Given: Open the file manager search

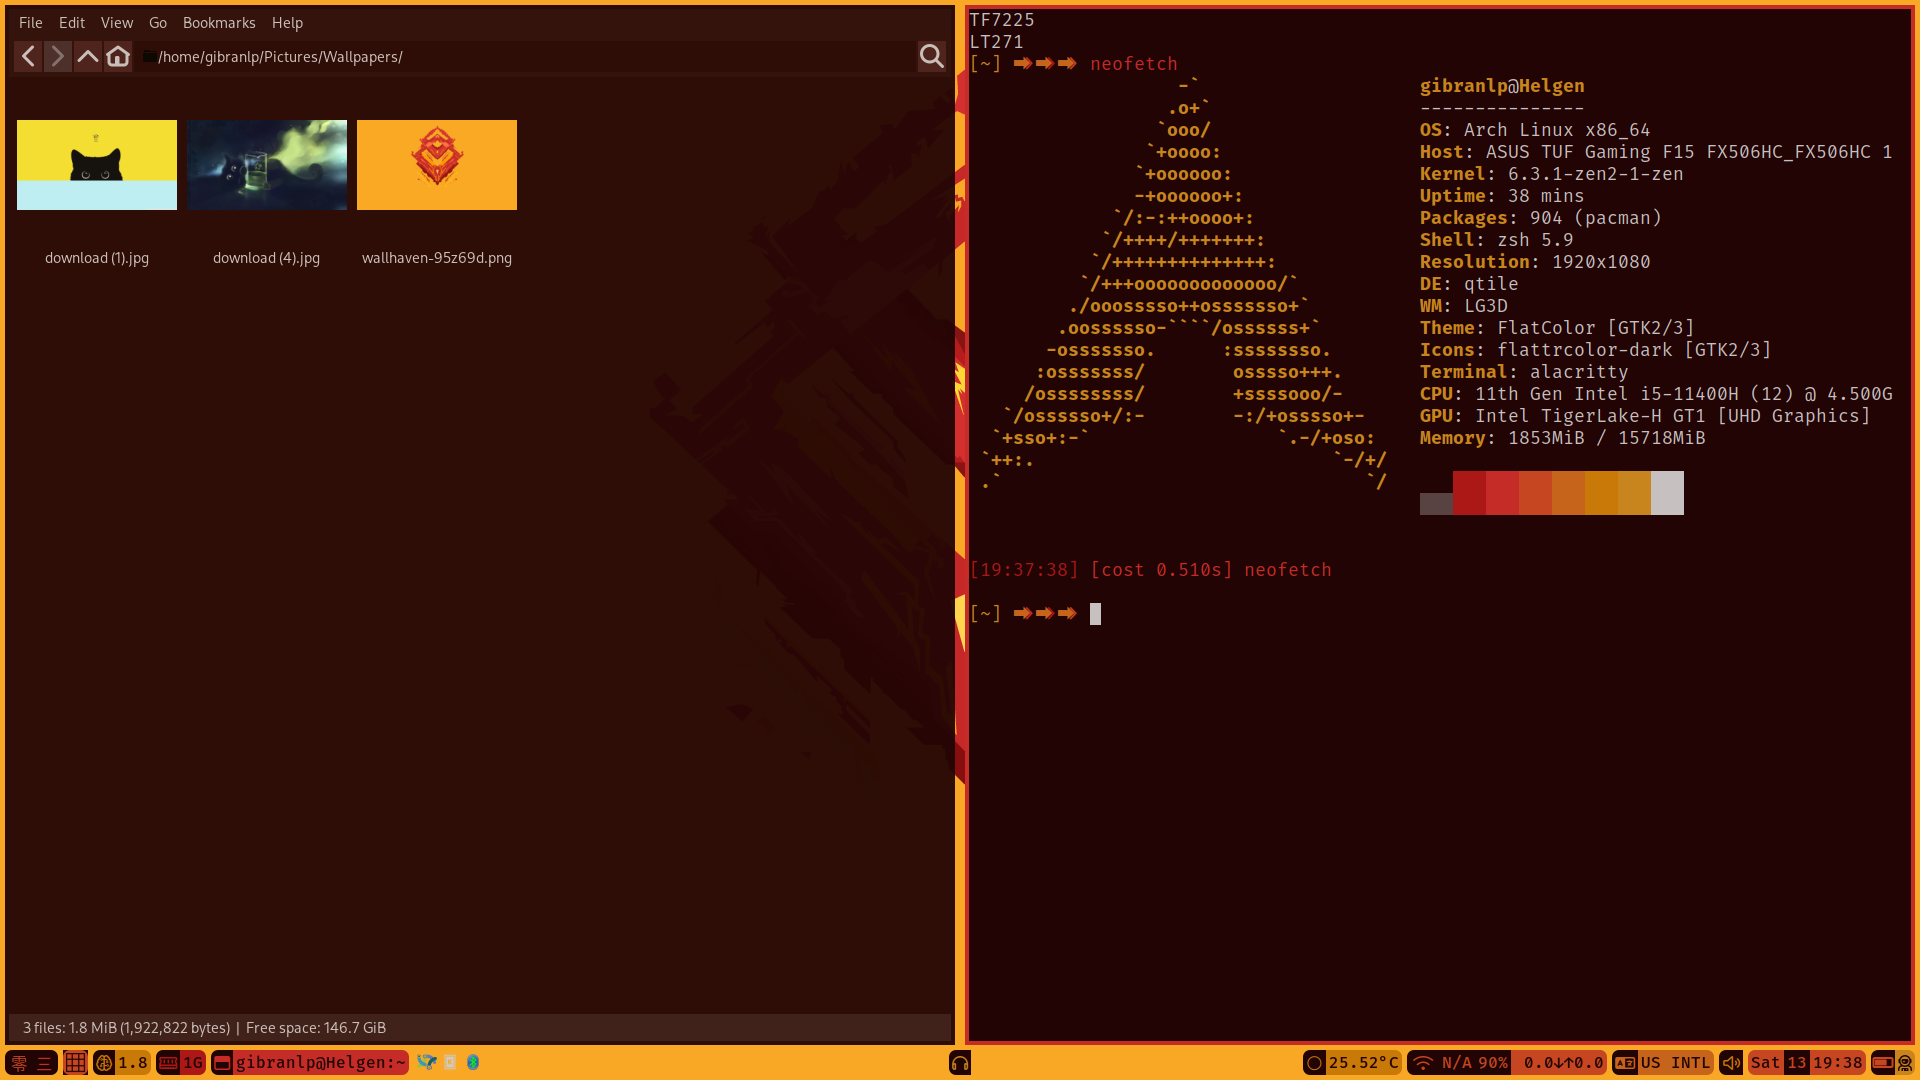Looking at the screenshot, I should pos(931,57).
